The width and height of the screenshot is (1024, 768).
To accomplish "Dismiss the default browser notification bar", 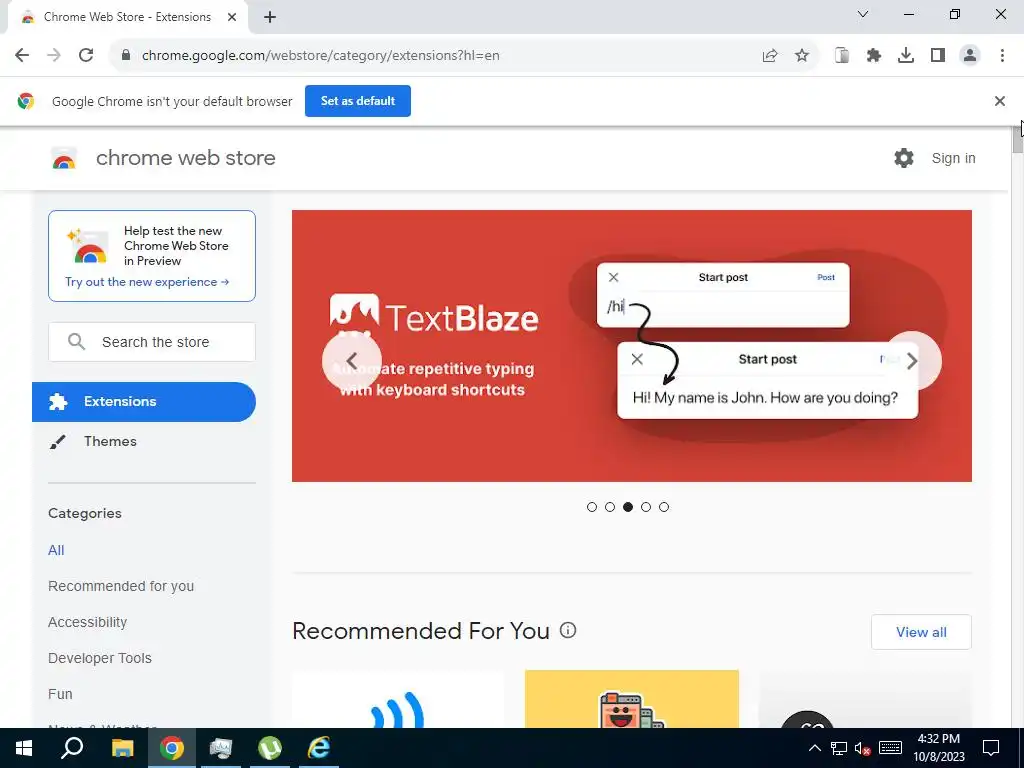I will (999, 101).
